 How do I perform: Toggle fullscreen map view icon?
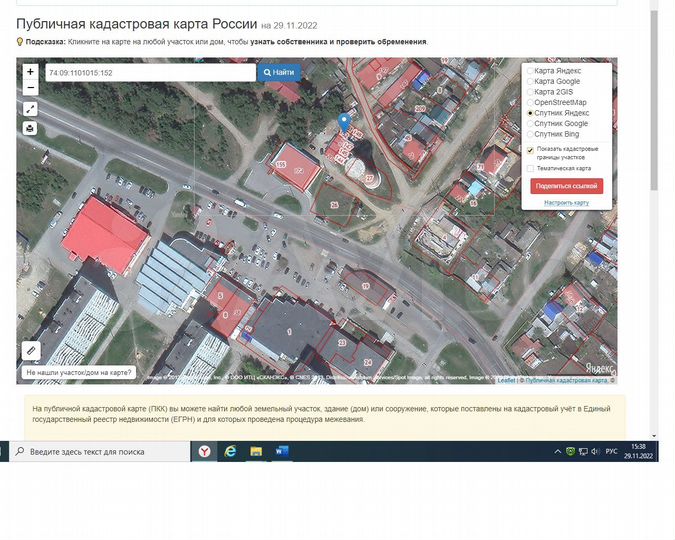30,109
